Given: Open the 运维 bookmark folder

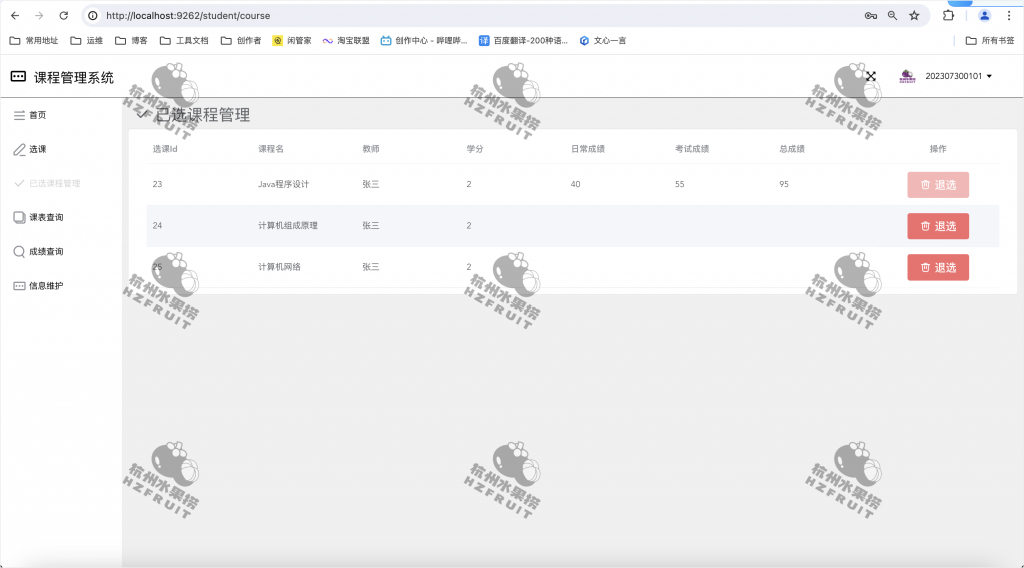Looking at the screenshot, I should [87, 40].
